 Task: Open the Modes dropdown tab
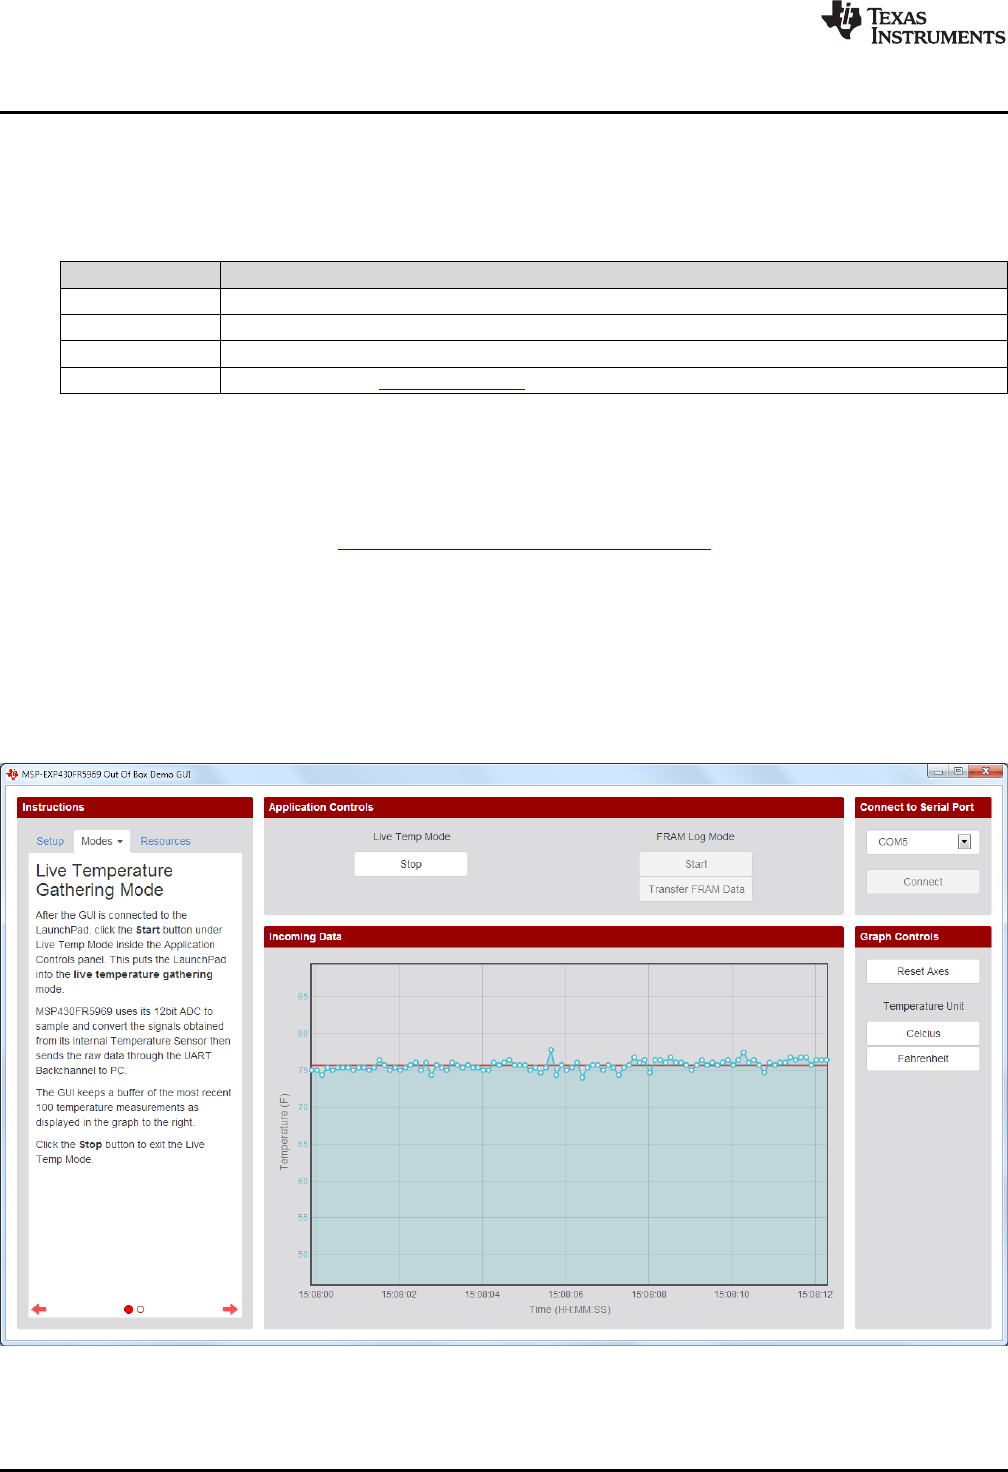click(102, 841)
